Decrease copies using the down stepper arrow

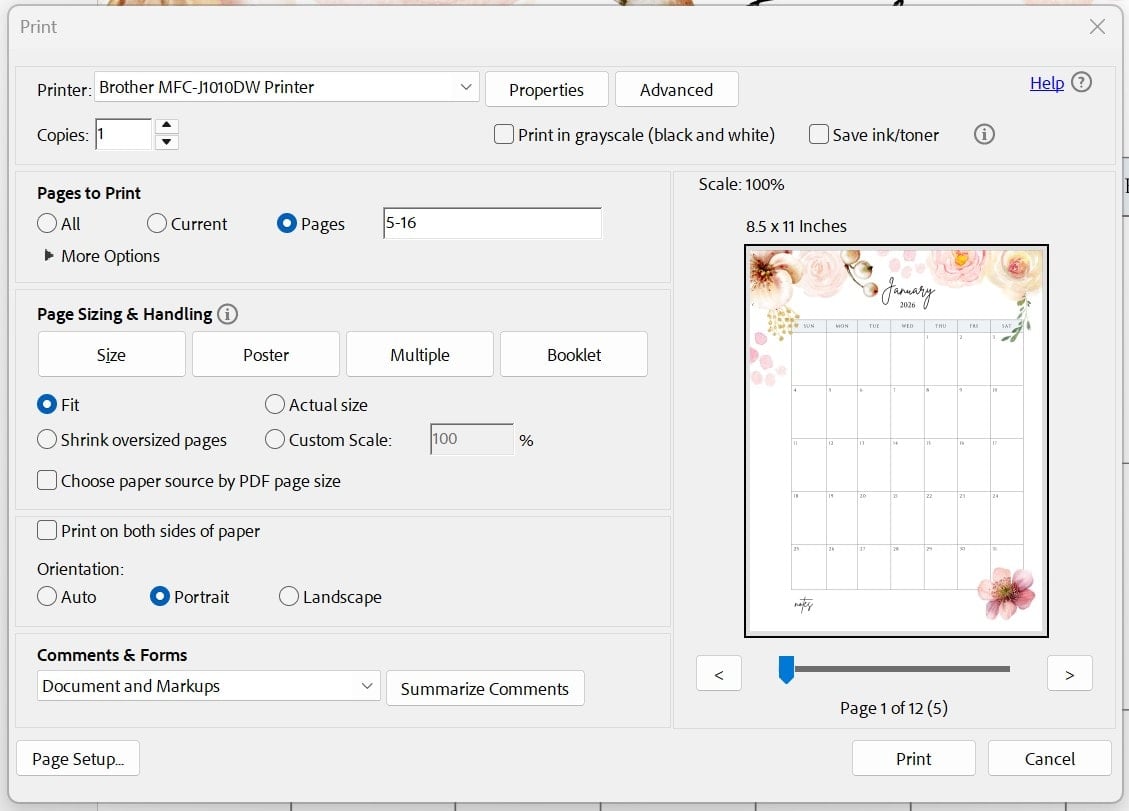coord(167,140)
